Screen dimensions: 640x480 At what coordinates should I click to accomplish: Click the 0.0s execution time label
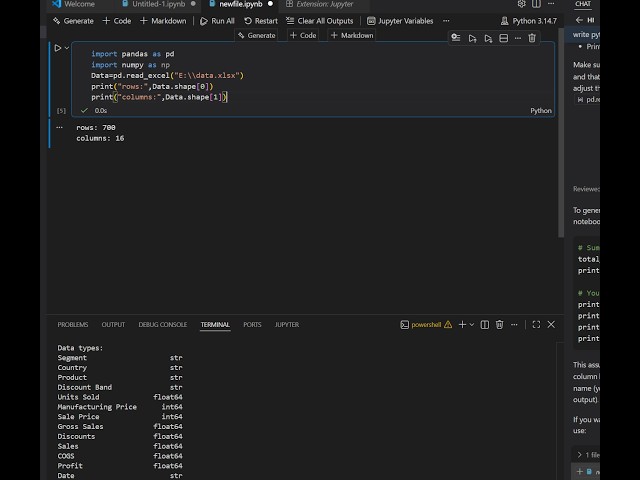(x=100, y=111)
